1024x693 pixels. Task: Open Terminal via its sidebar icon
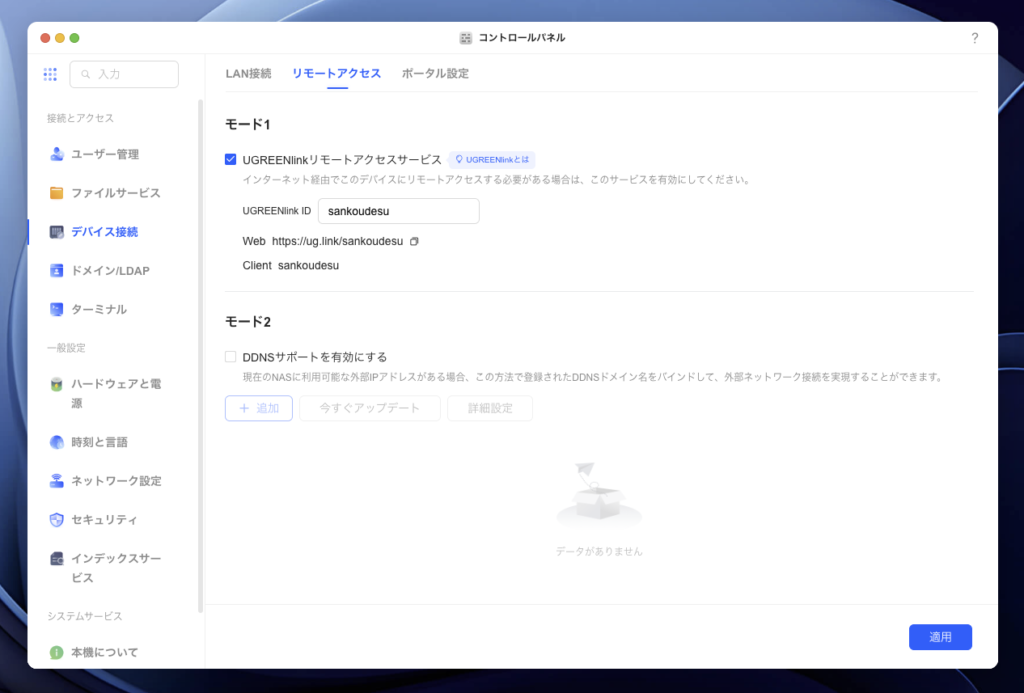[57, 310]
